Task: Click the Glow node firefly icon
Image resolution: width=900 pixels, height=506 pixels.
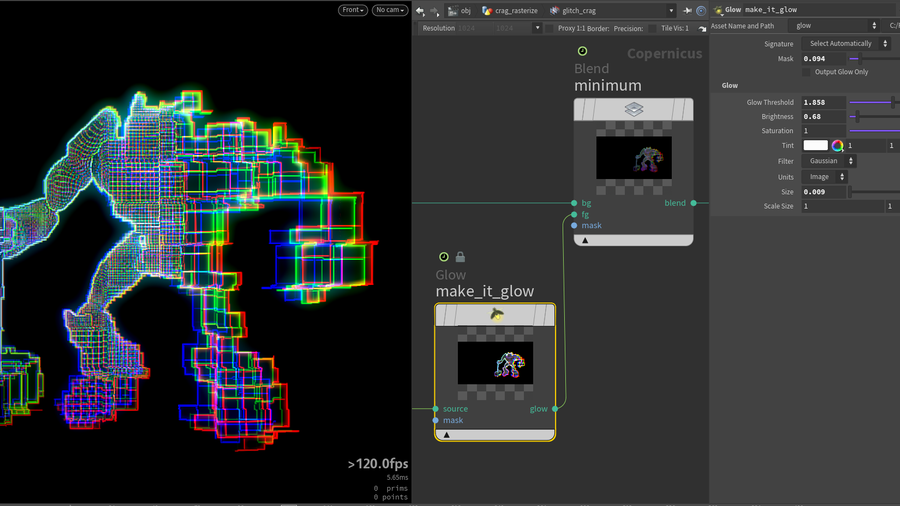Action: point(496,314)
